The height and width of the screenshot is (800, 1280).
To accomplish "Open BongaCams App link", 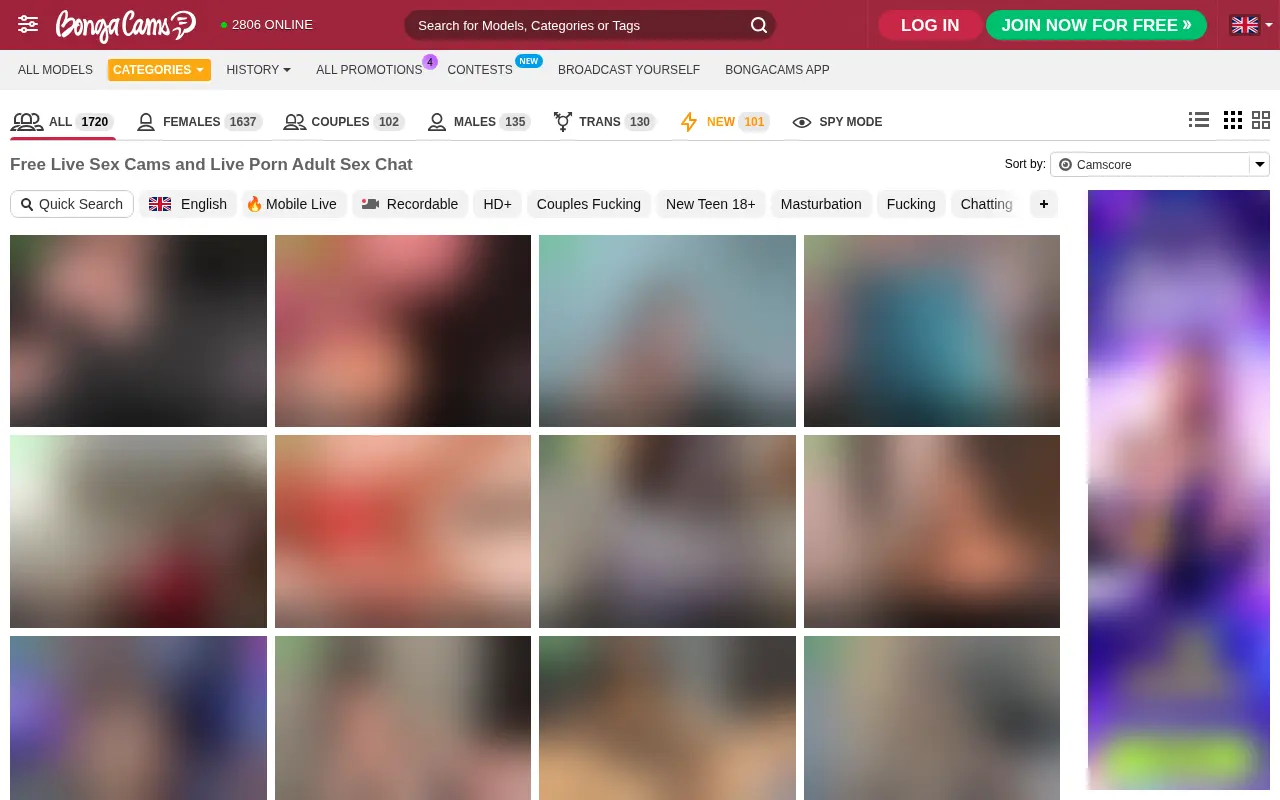I will [777, 70].
